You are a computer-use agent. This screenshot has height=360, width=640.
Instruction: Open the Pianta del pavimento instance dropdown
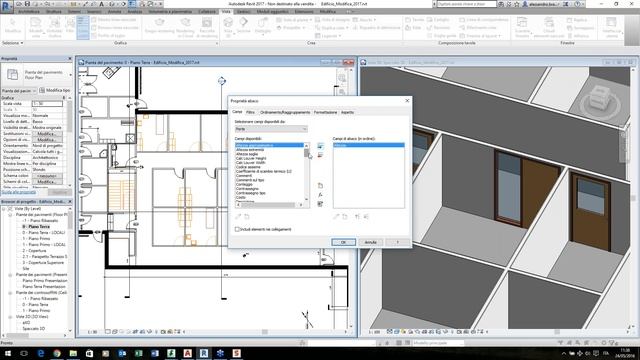point(19,91)
